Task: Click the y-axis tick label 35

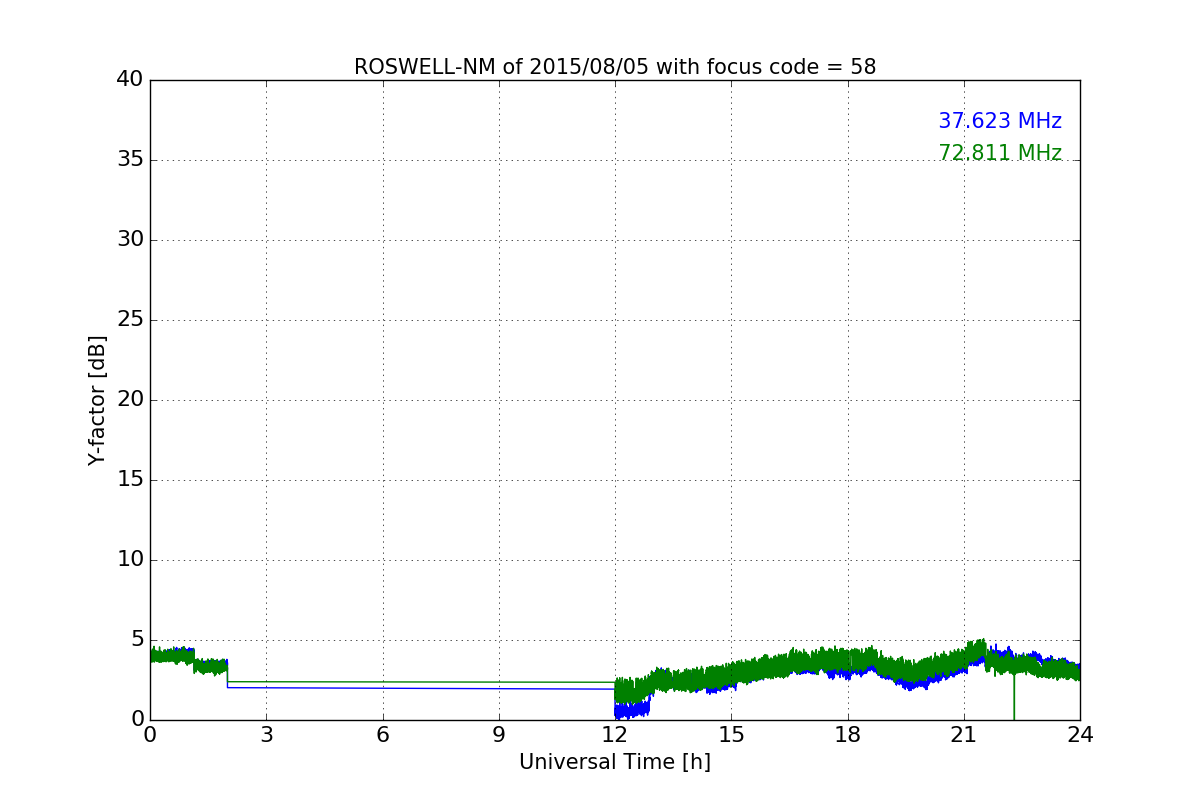Action: point(130,160)
